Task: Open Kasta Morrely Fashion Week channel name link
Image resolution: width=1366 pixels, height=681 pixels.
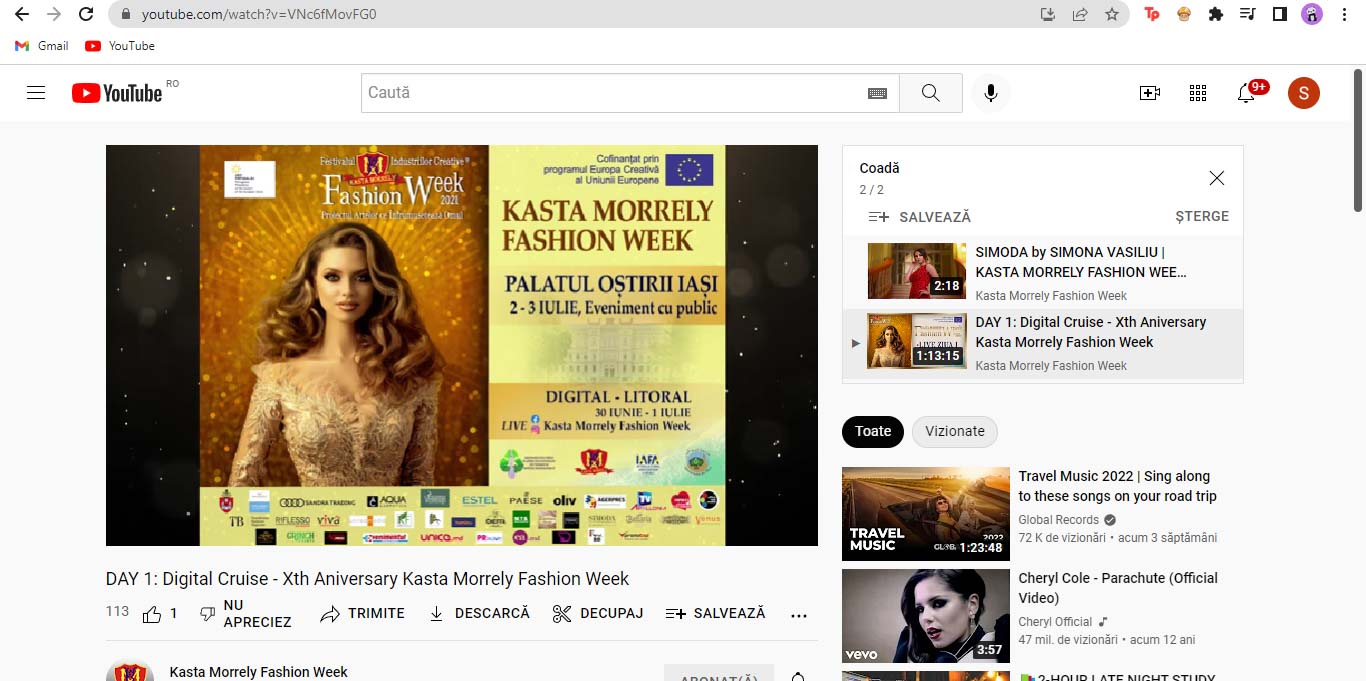Action: (x=259, y=672)
